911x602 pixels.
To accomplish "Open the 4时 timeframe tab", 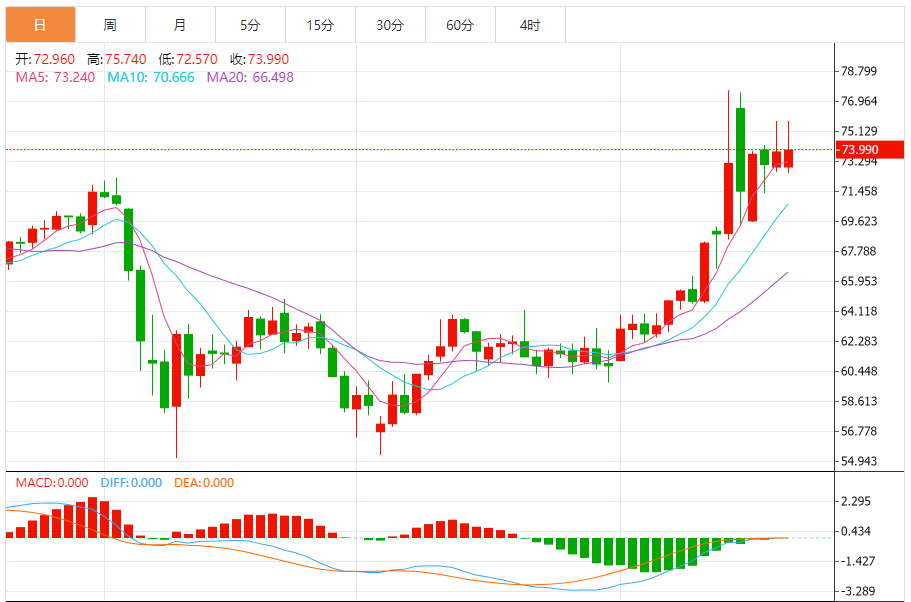I will coord(530,25).
